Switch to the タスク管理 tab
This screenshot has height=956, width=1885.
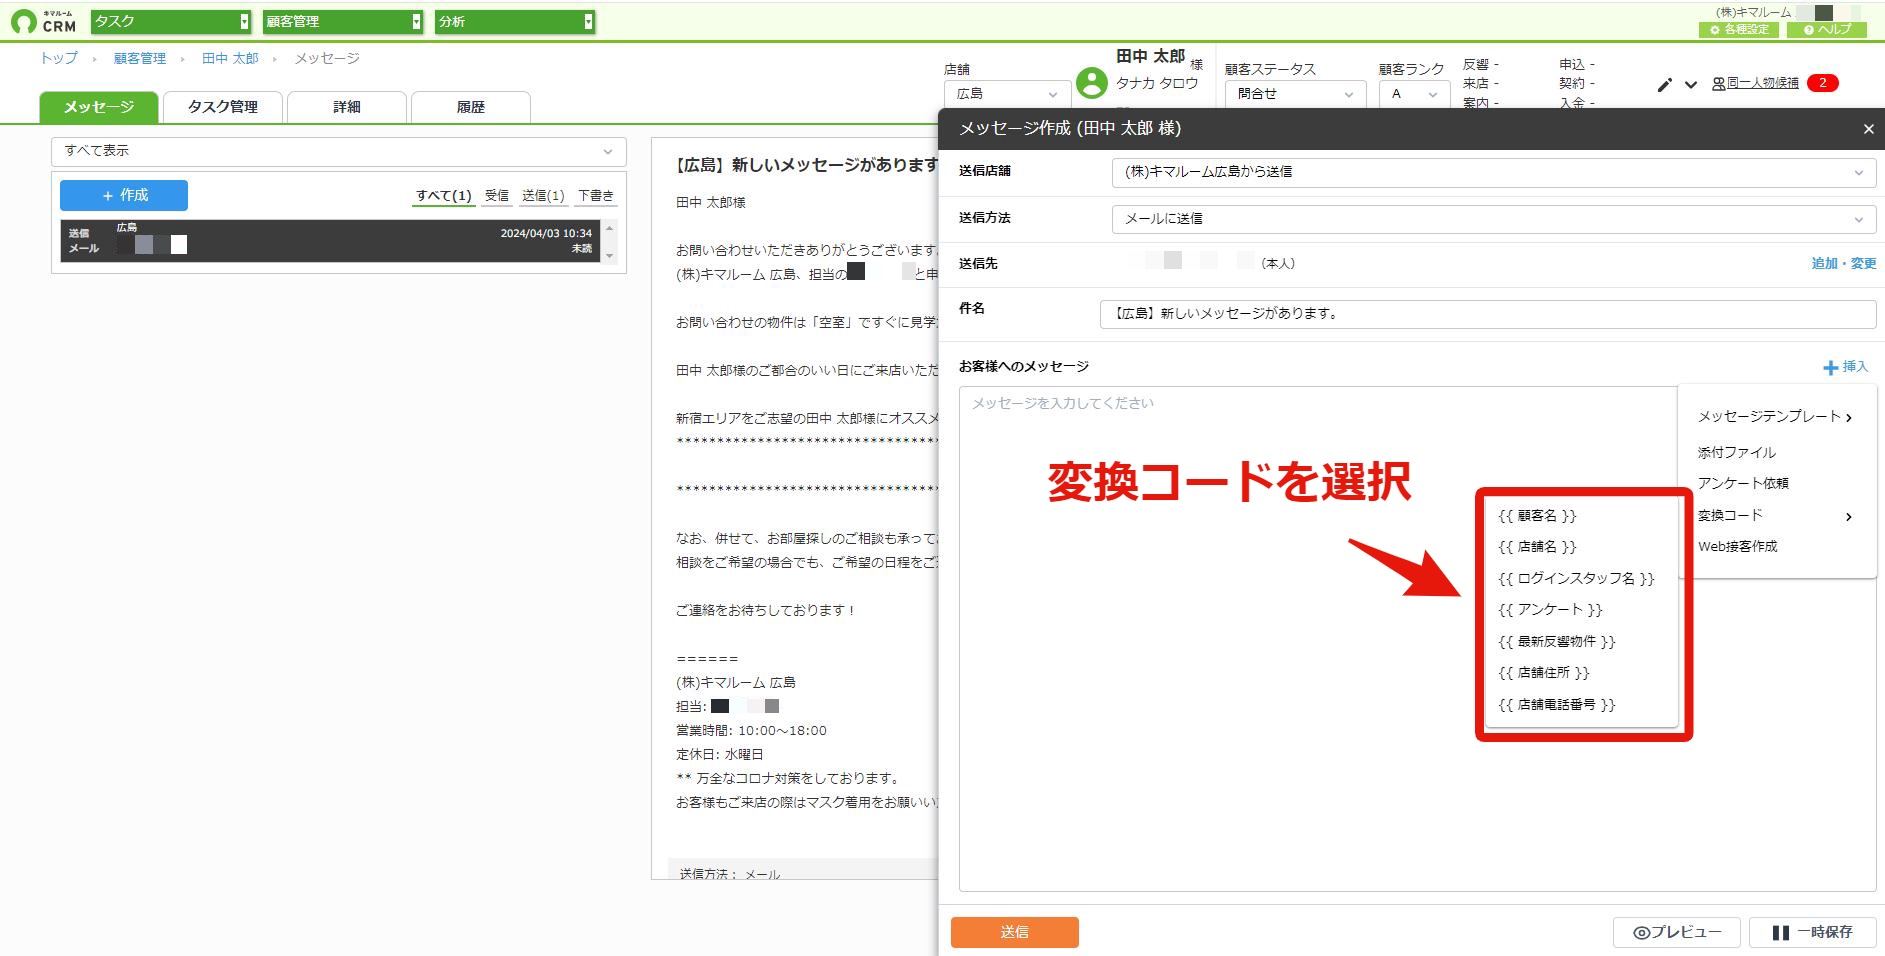pyautogui.click(x=223, y=107)
